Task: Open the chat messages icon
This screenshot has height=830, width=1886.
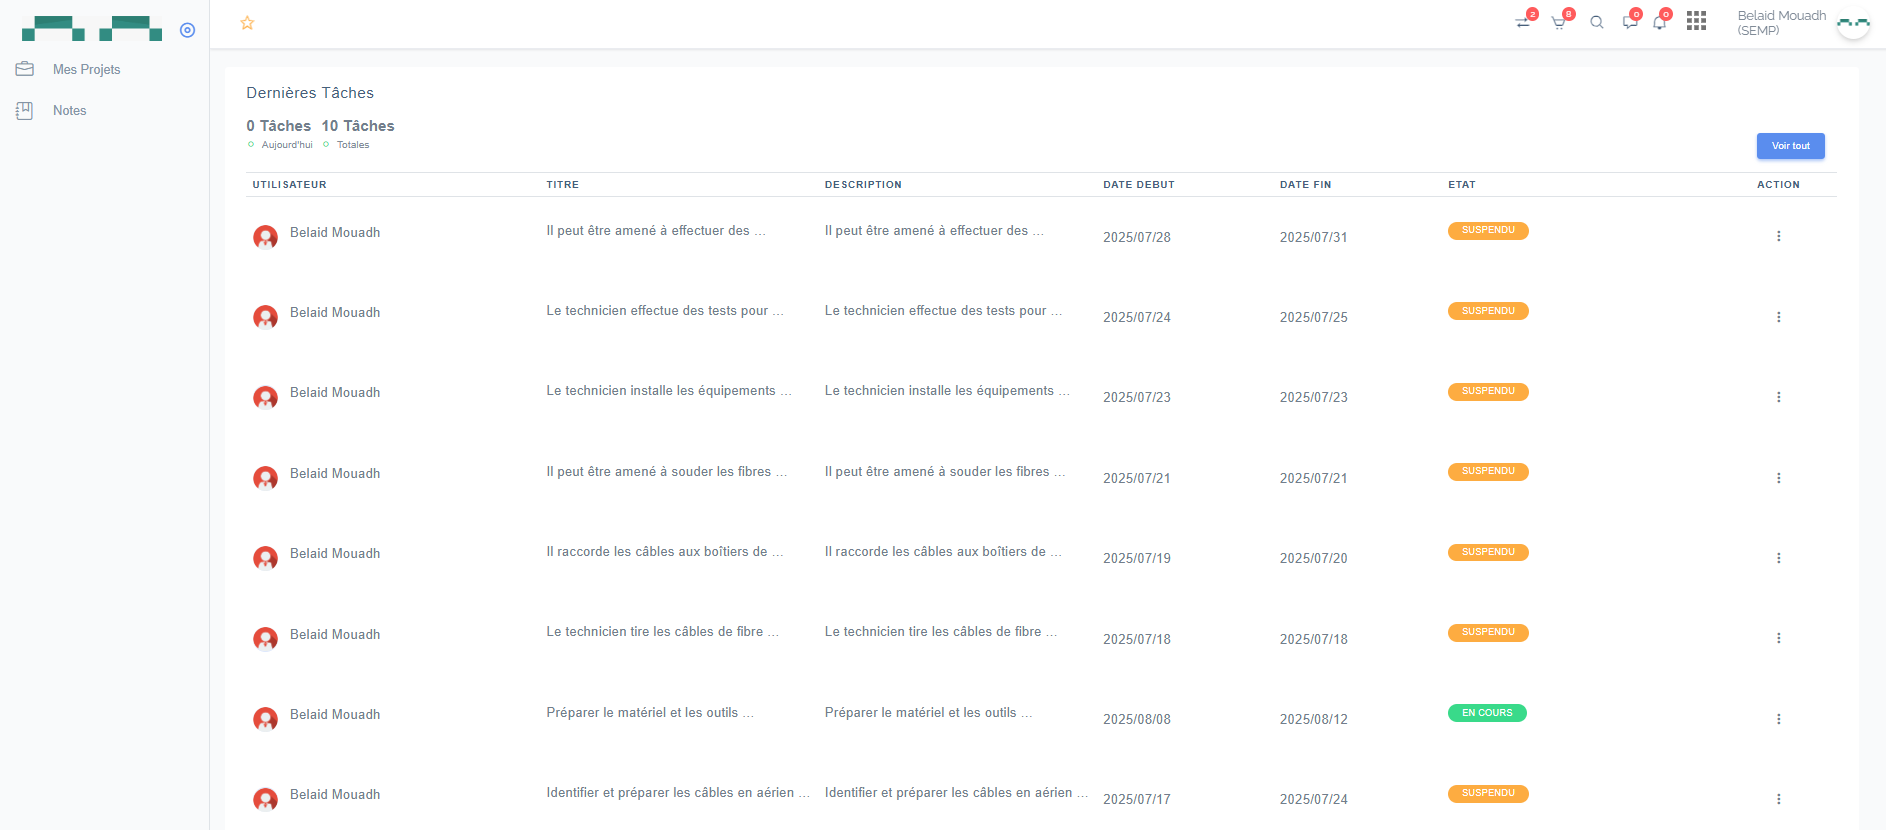Action: click(x=1630, y=22)
